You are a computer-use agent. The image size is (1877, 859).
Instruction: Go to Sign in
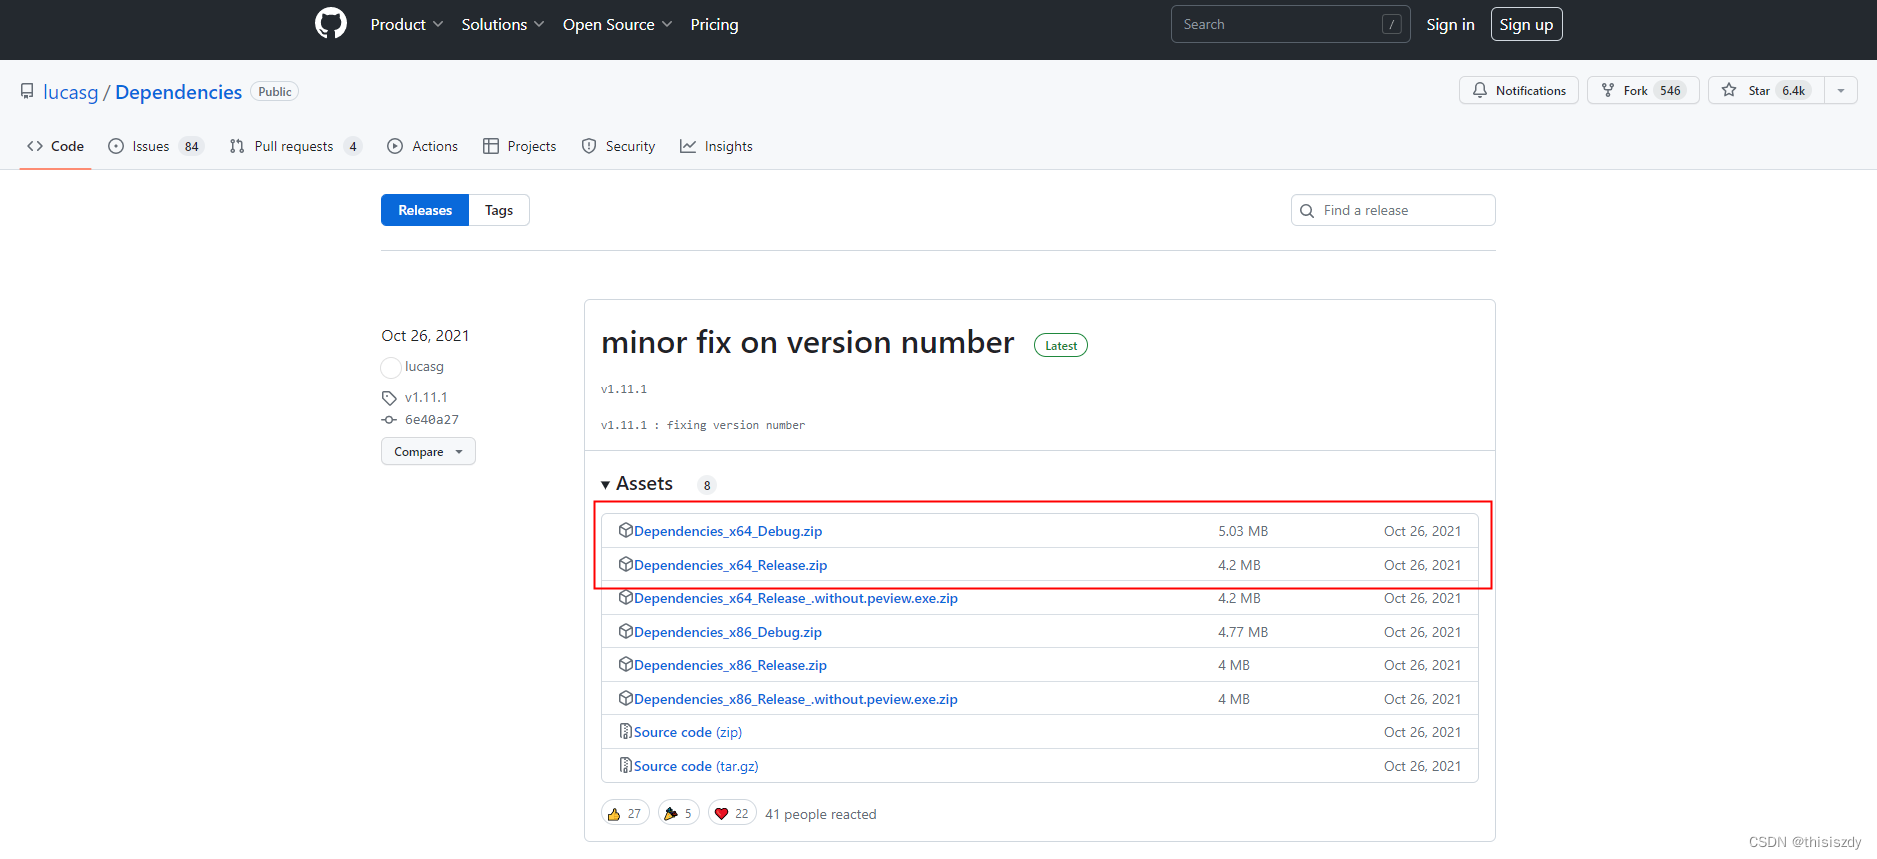(1450, 24)
